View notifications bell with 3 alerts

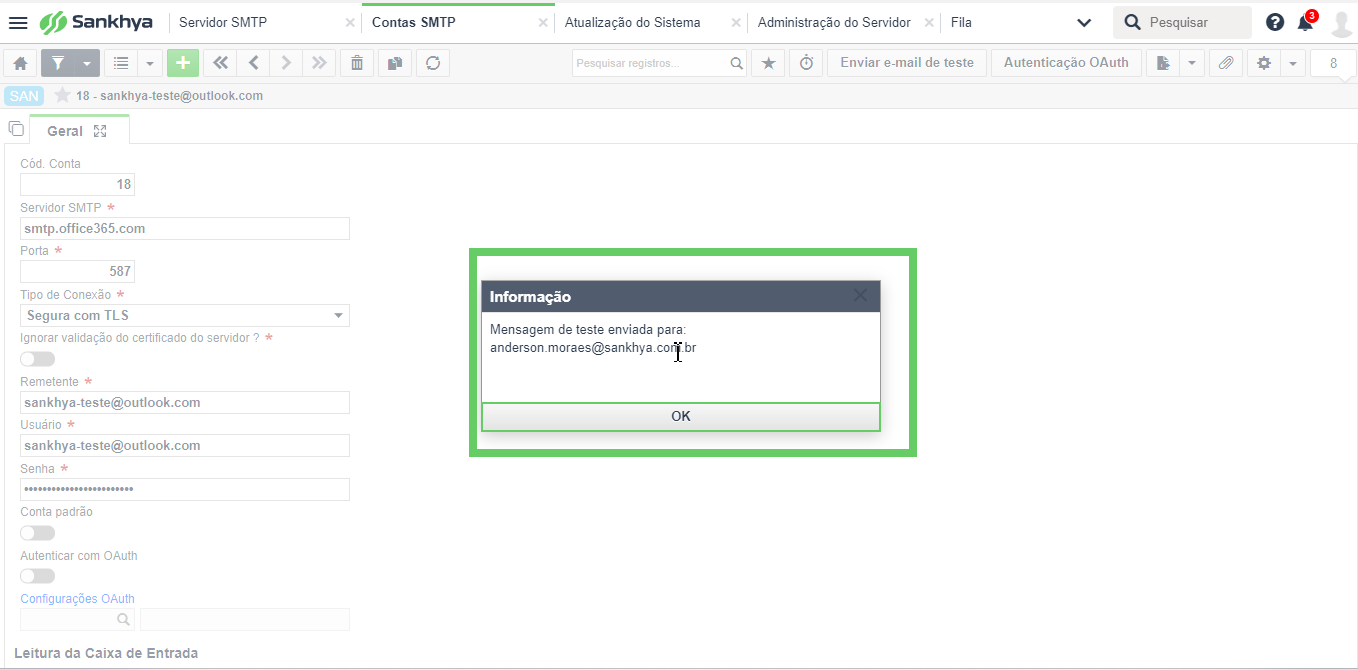pos(1306,22)
